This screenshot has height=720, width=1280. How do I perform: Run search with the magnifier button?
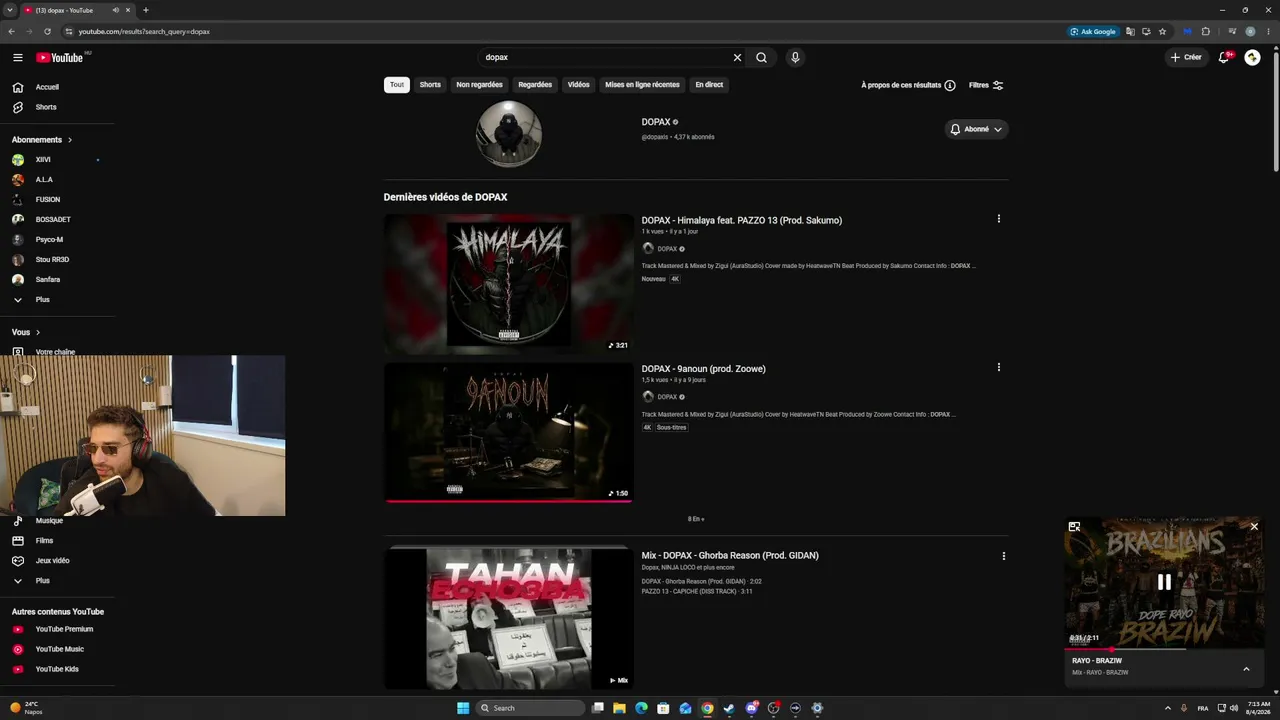pyautogui.click(x=761, y=58)
